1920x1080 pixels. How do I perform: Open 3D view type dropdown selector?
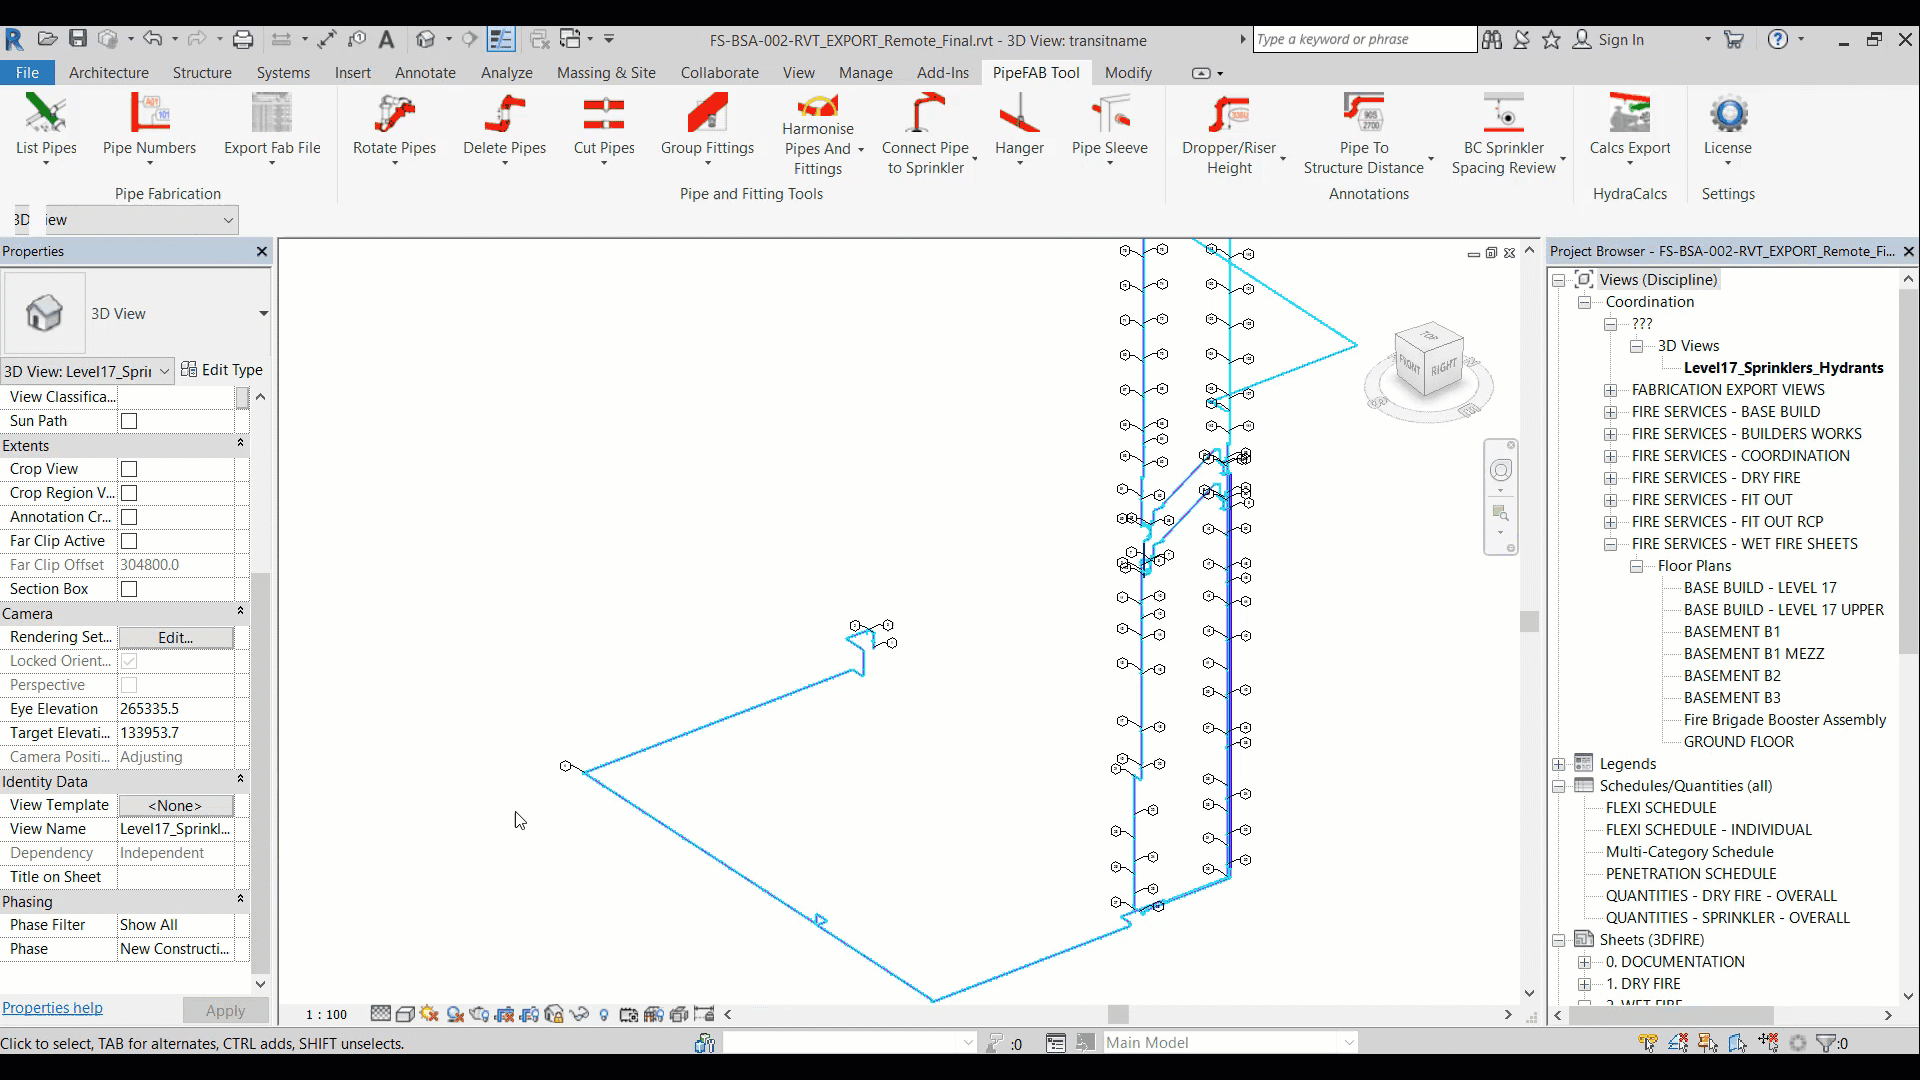262,313
